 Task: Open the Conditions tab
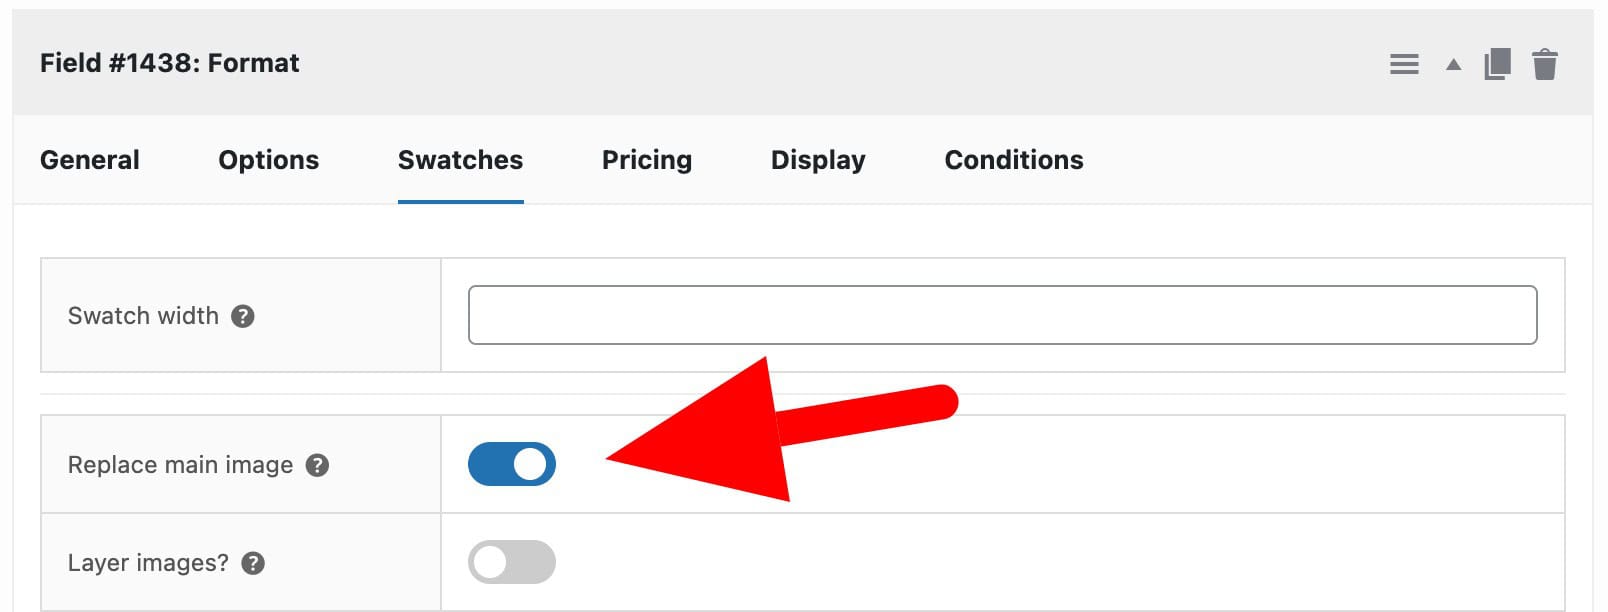coord(1013,160)
